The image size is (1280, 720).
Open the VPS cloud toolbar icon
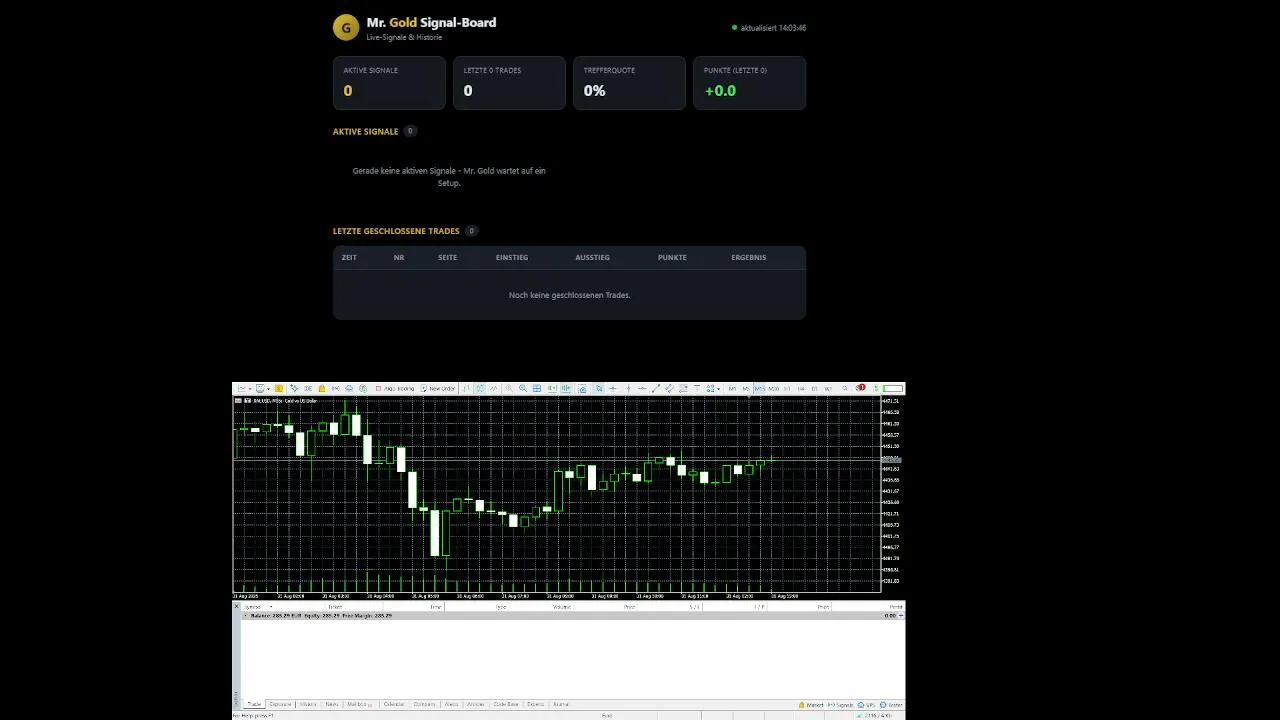coord(349,388)
